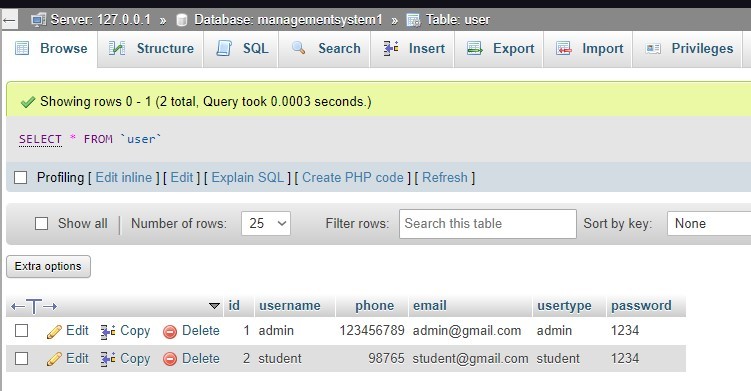The height and width of the screenshot is (391, 751).
Task: Click cell admin@gmail.com
Action: point(467,331)
